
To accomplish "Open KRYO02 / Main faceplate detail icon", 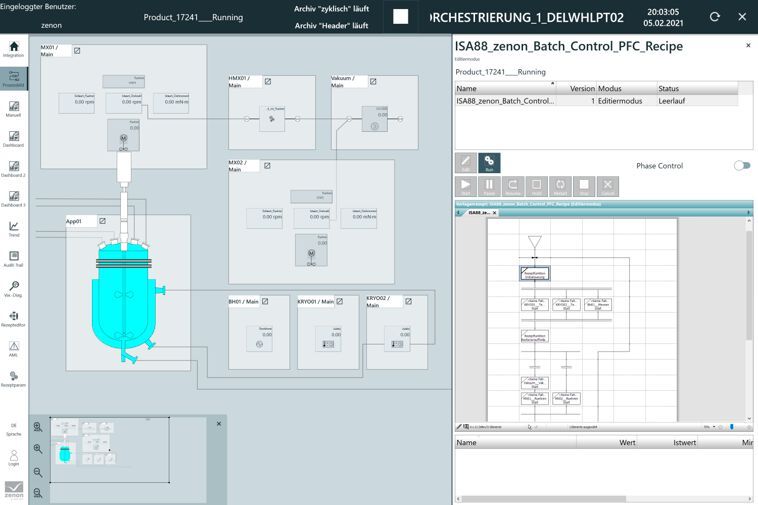I will 408,301.
